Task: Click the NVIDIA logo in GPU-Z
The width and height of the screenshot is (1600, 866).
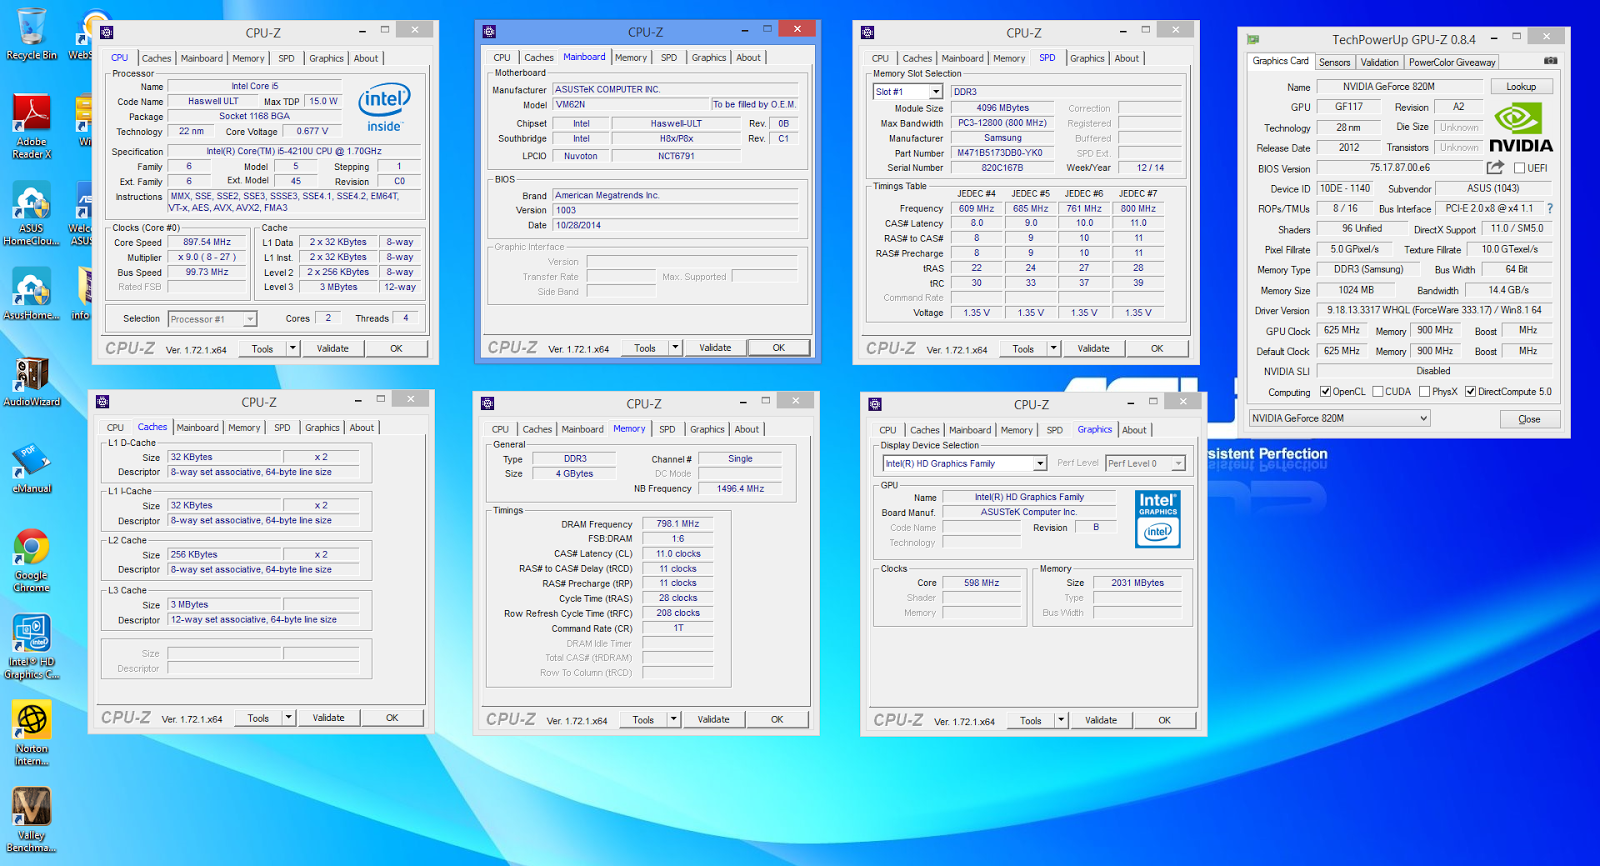Action: [x=1521, y=129]
